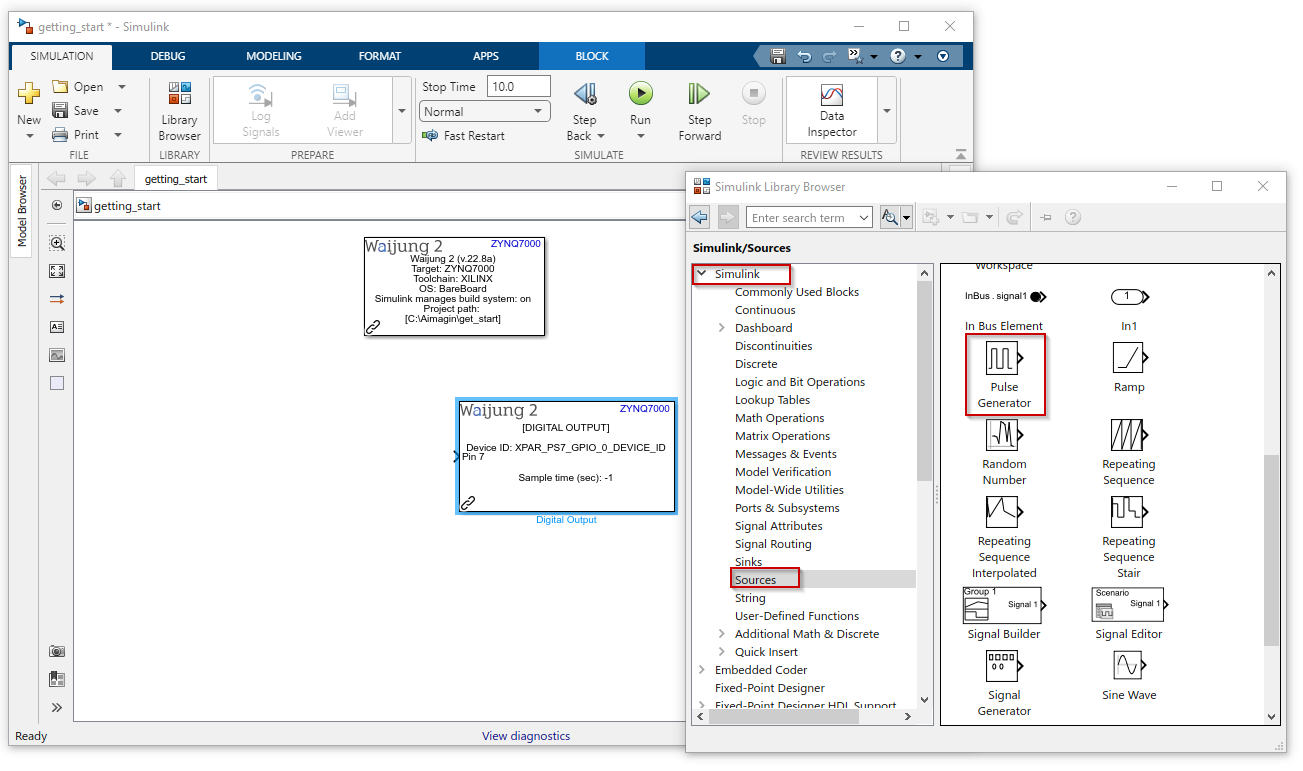The height and width of the screenshot is (771, 1303).
Task: Open the Model Browser side tab
Action: point(22,211)
